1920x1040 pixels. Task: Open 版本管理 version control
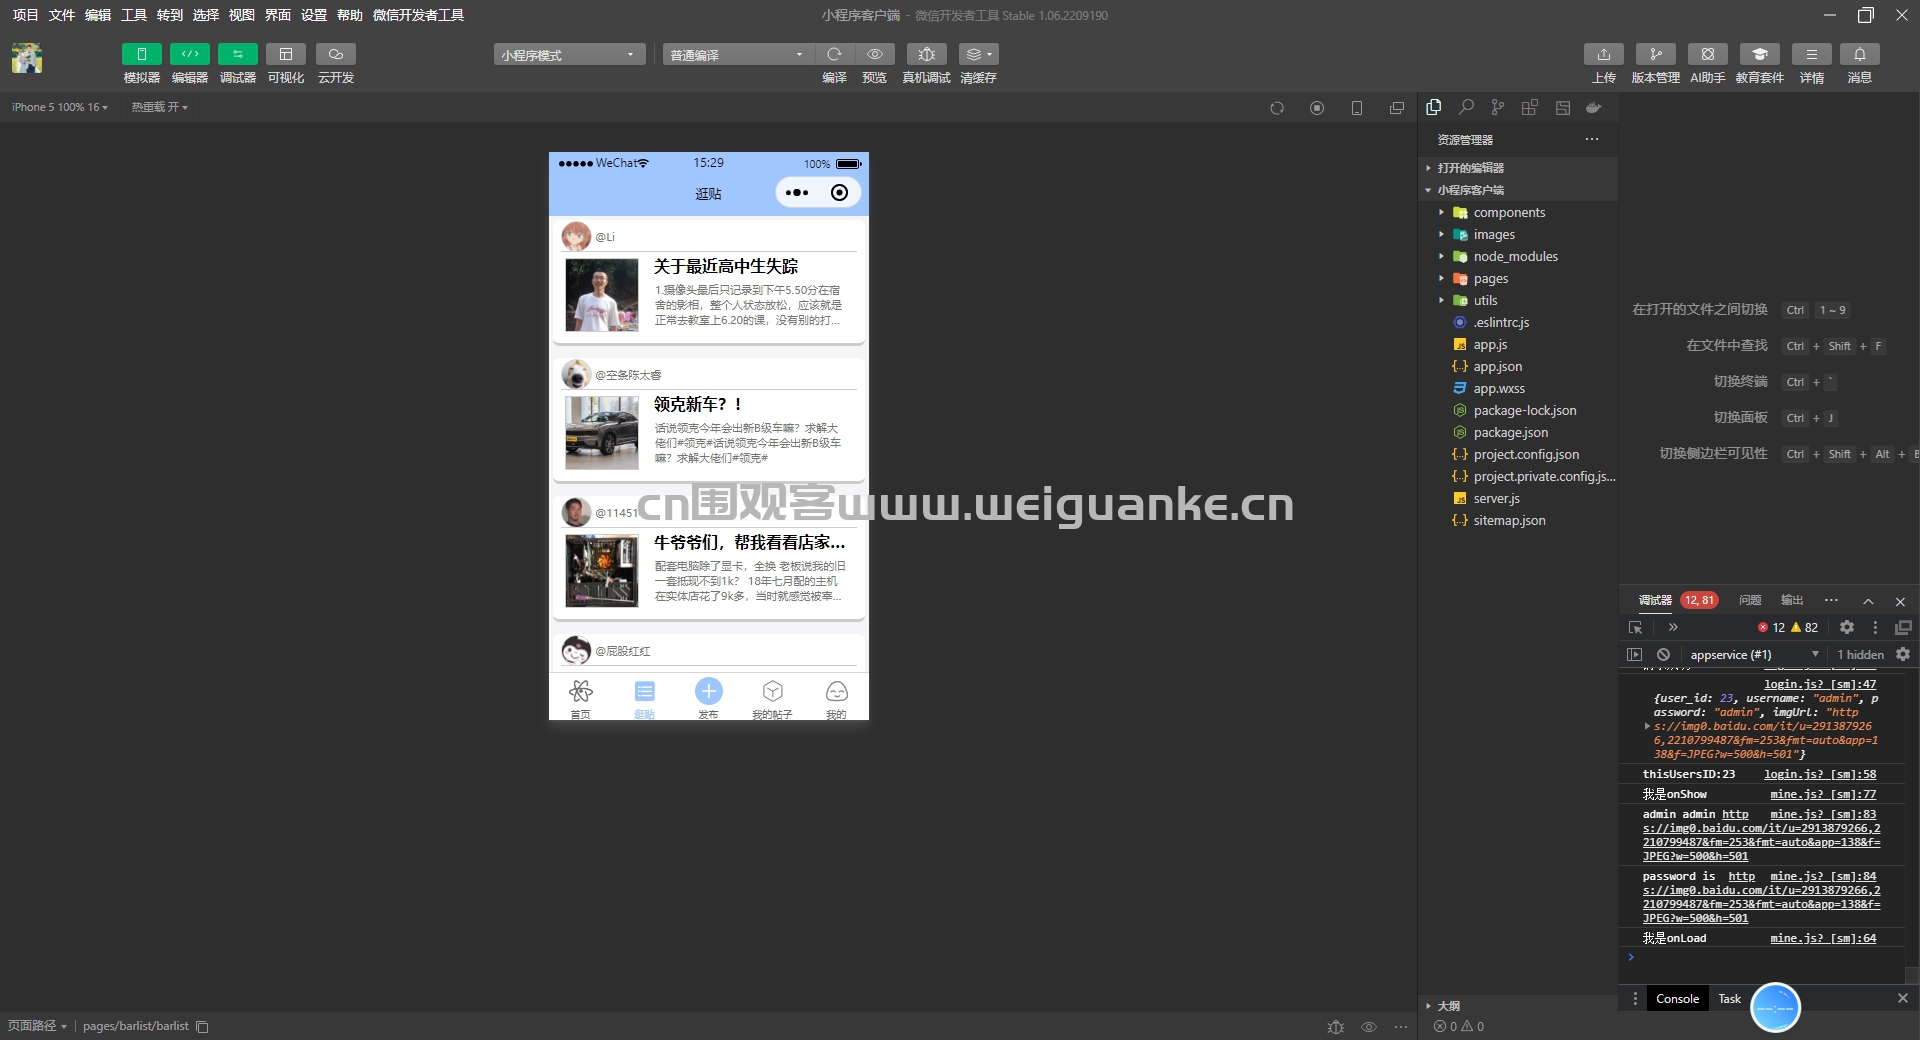coord(1655,54)
